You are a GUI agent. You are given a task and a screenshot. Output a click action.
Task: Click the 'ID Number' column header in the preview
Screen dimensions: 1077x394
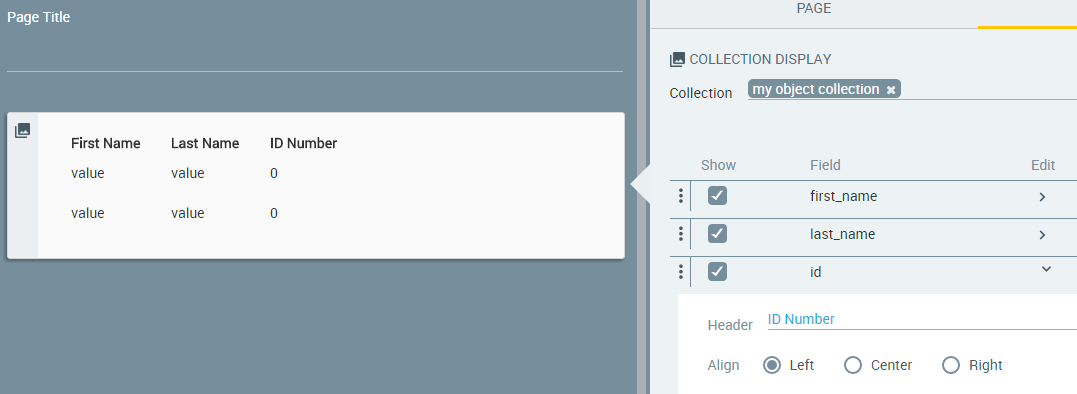pos(304,143)
